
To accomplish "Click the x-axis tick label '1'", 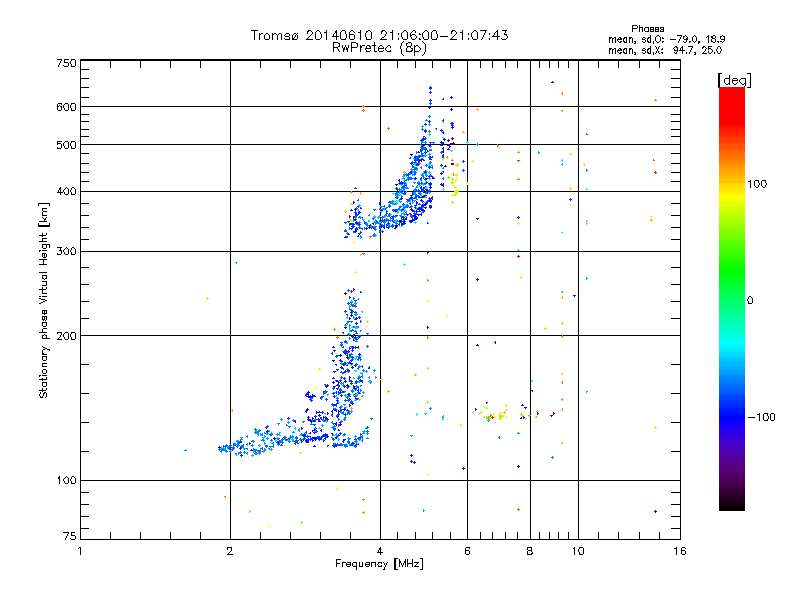I will pos(80,551).
